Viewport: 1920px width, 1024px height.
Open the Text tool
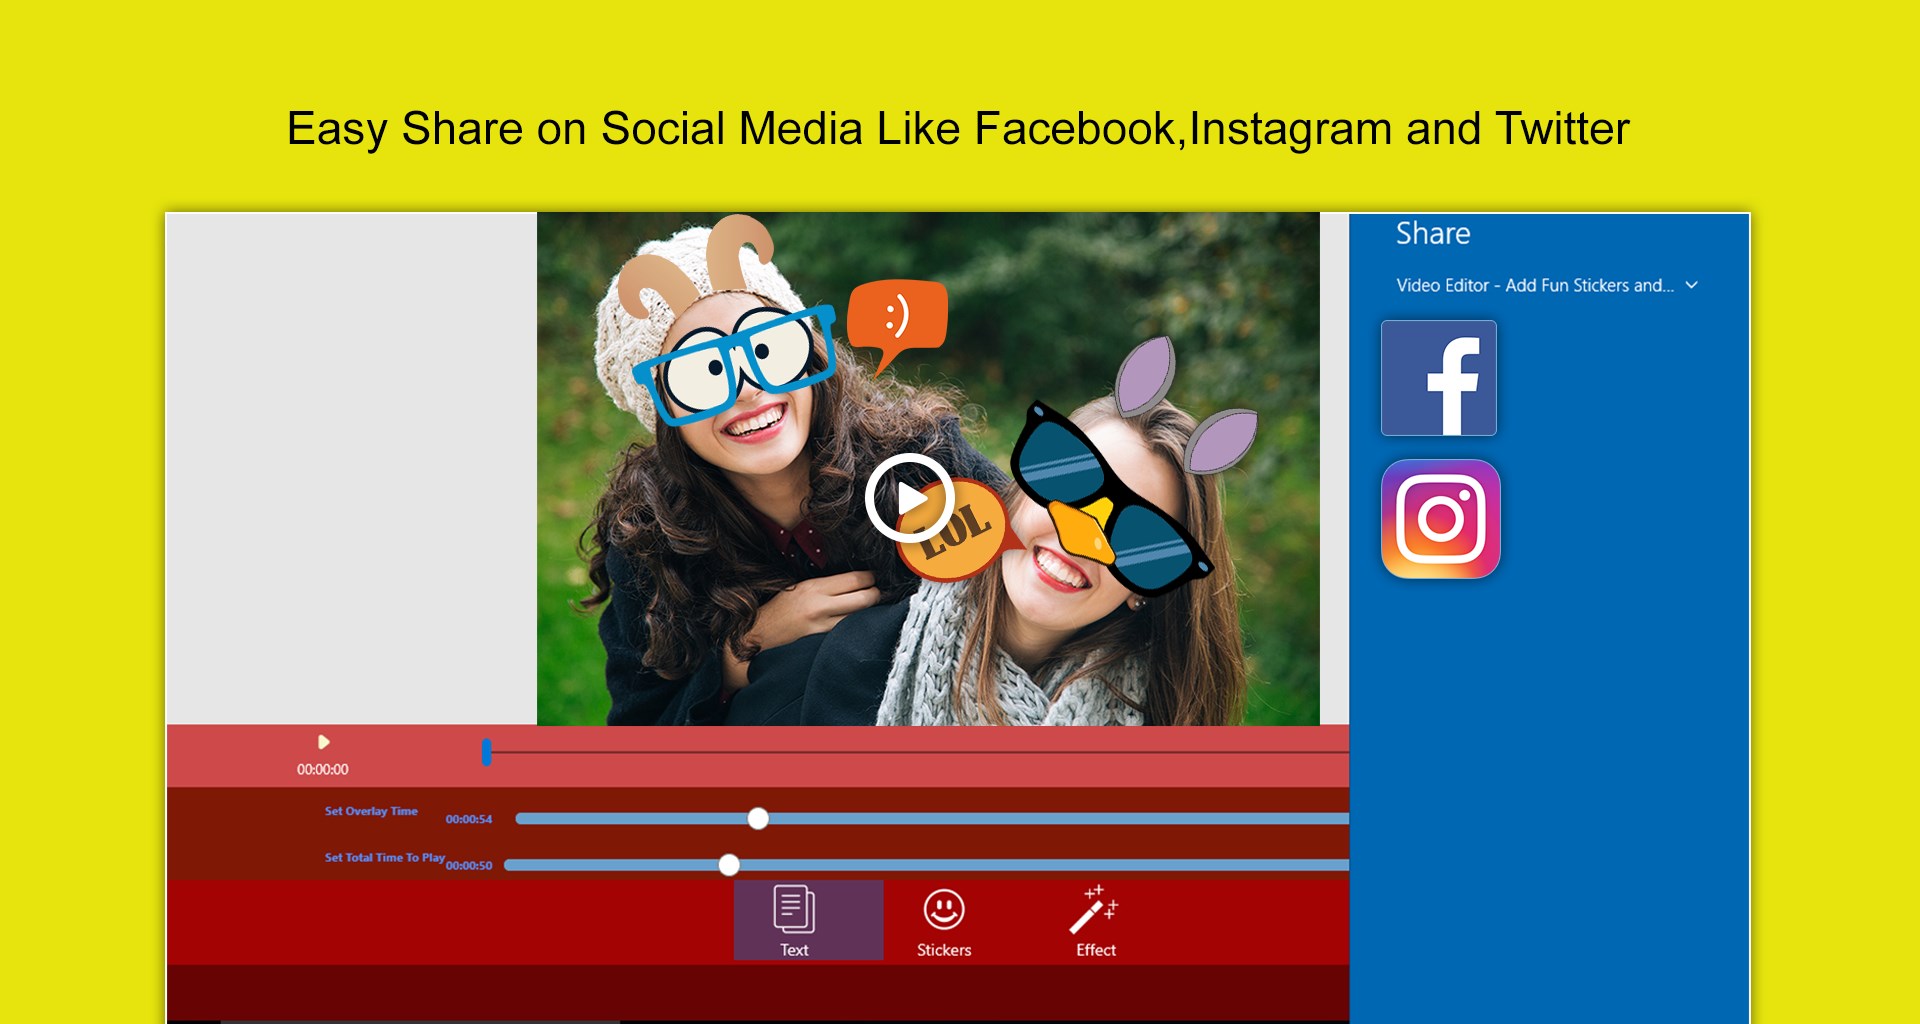pos(808,921)
